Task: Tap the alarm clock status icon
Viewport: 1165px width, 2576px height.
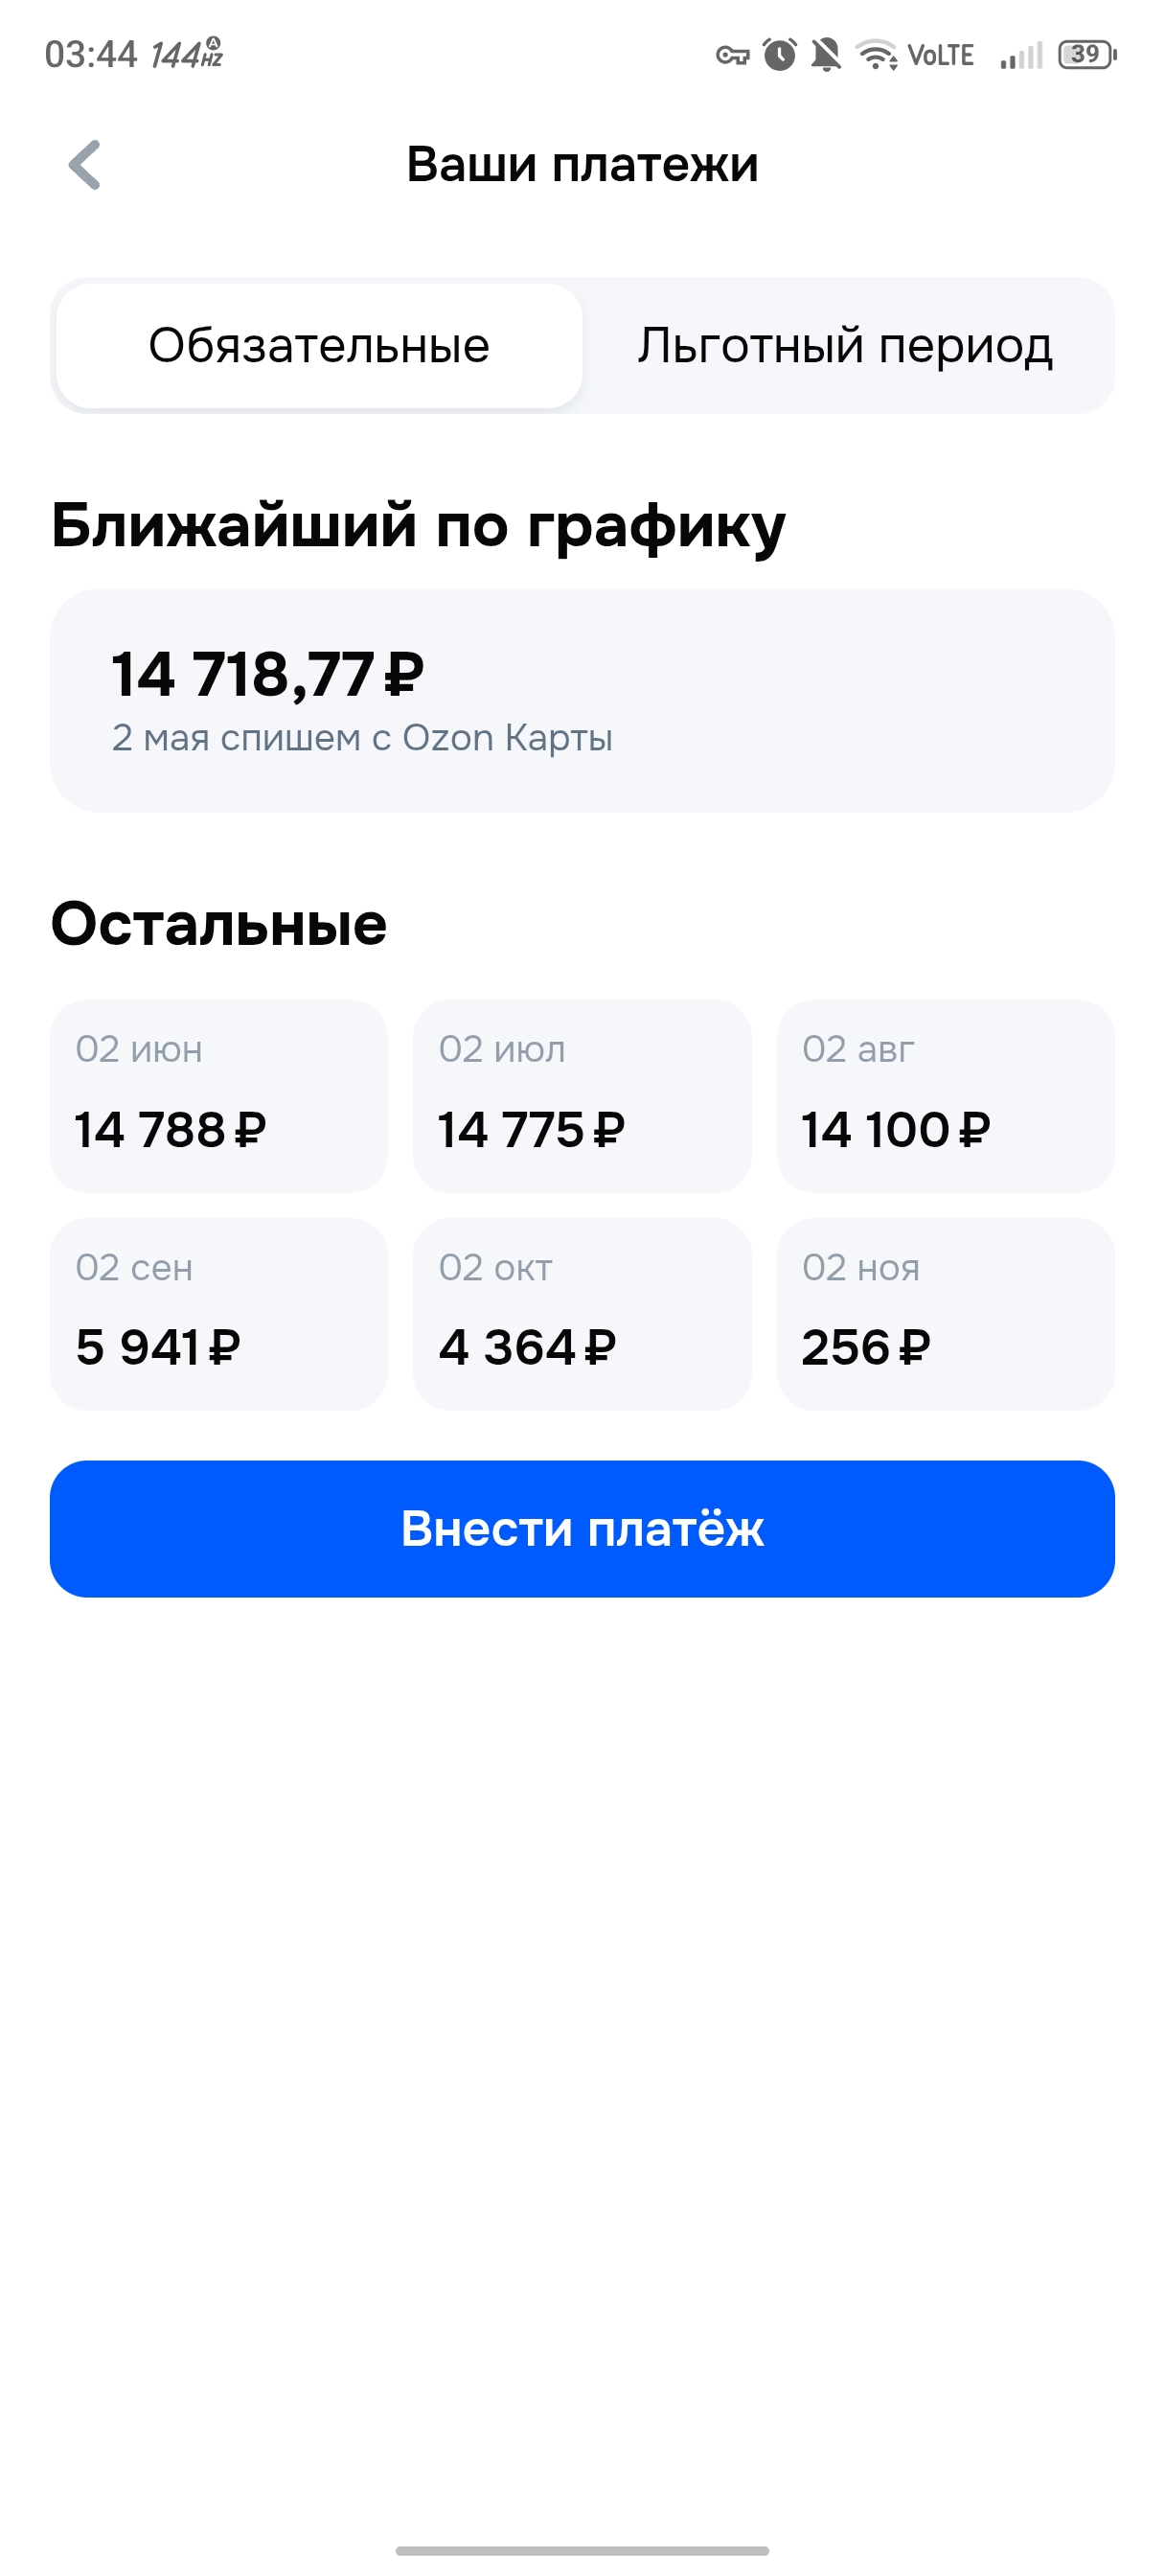Action: coord(779,54)
